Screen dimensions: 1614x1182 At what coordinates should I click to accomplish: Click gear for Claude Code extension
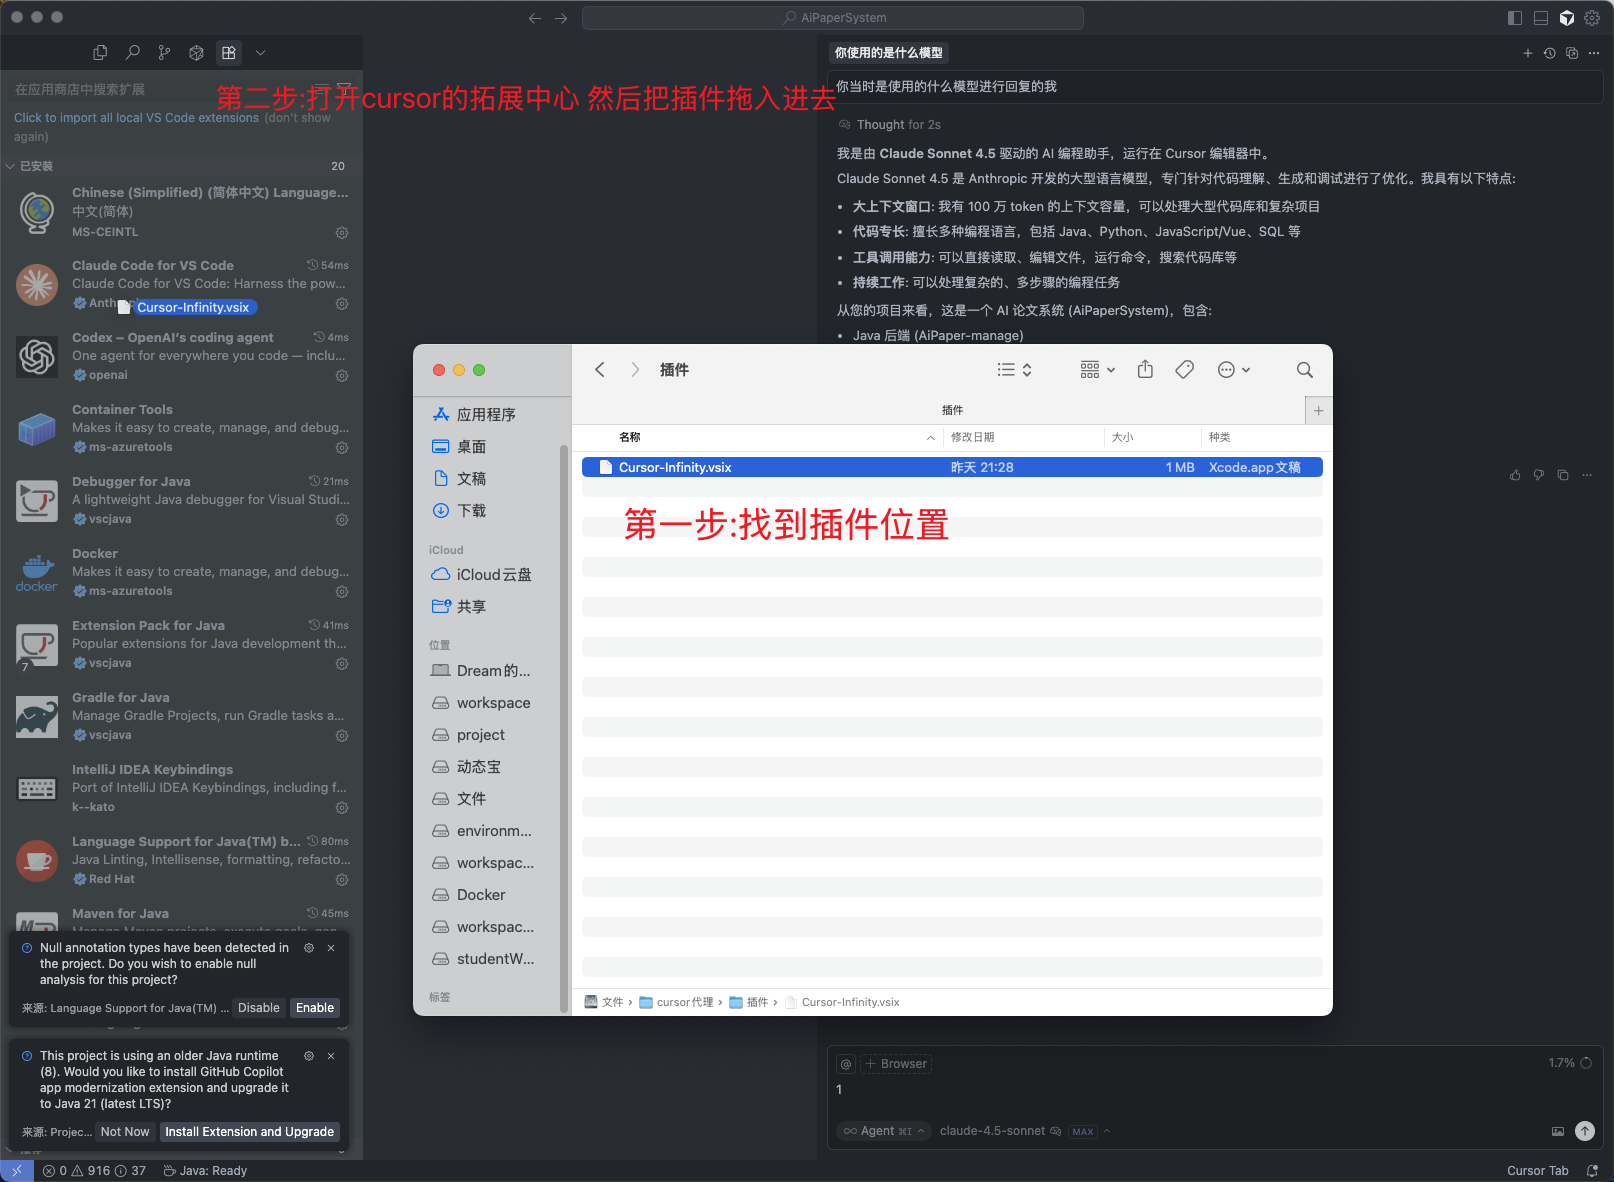click(x=342, y=304)
